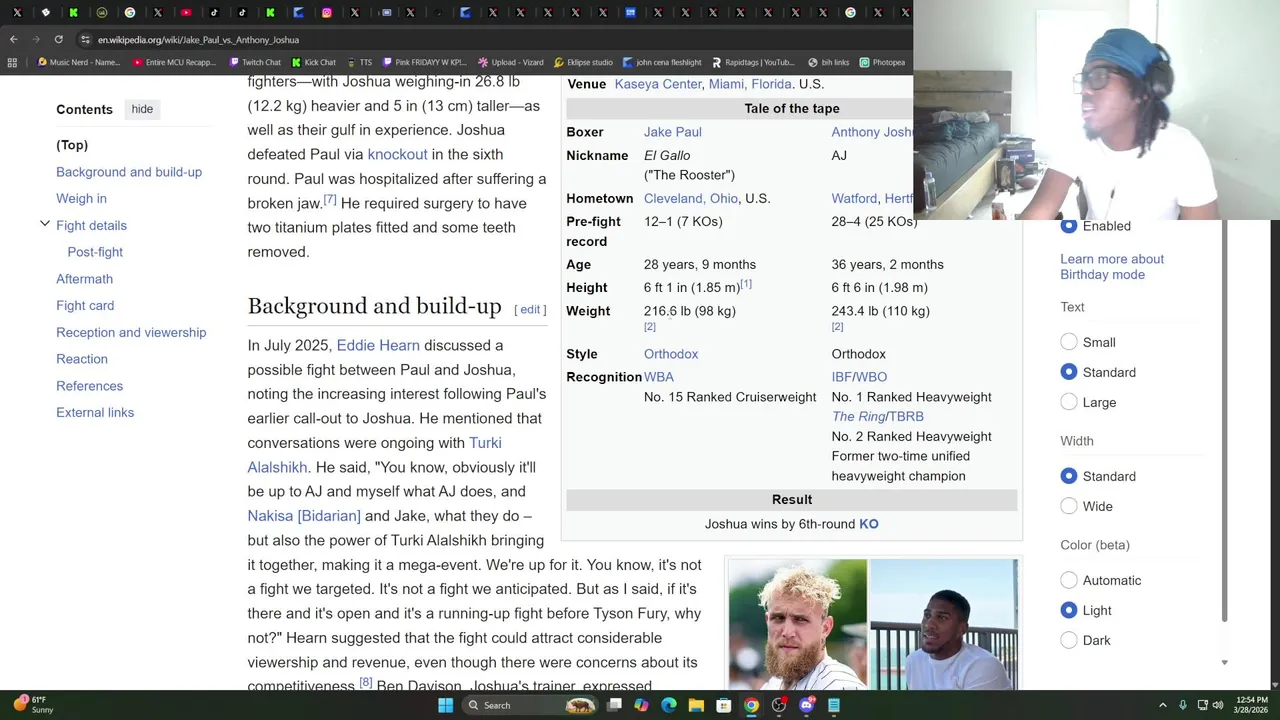Screen dimensions: 1280x720
Task: Click the microphone icon in system tray
Action: pos(1182,705)
